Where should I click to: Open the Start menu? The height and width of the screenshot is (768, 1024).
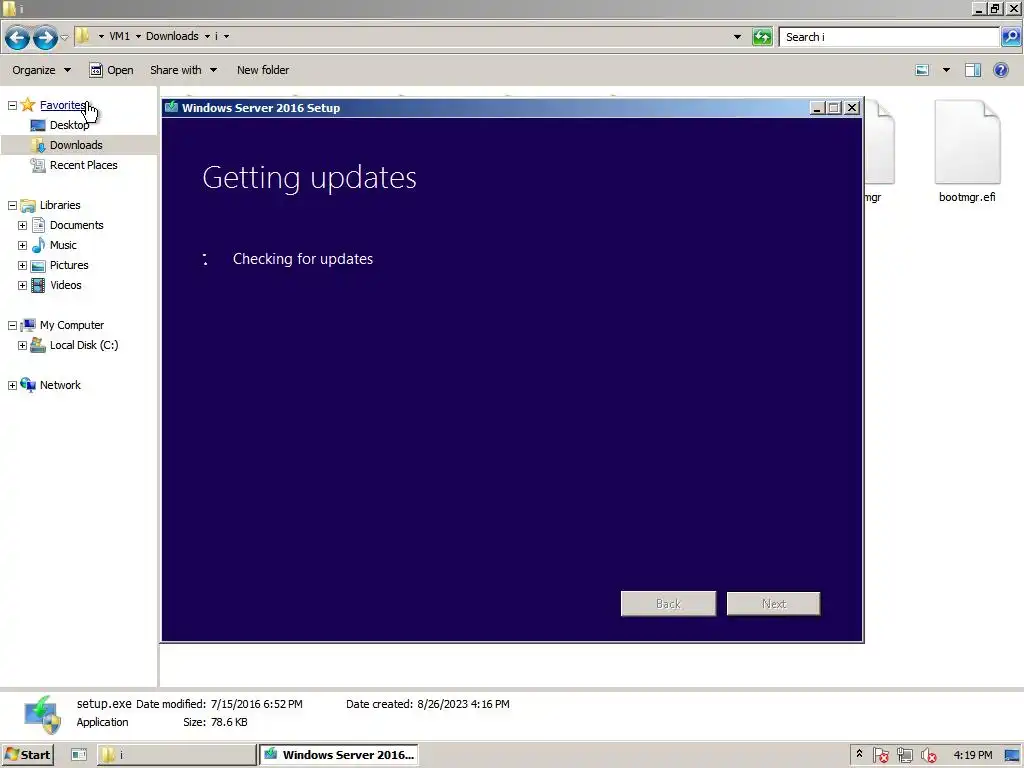click(x=27, y=755)
